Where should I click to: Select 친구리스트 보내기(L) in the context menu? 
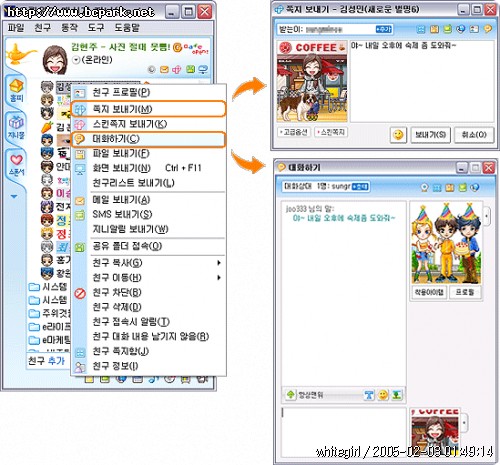148,183
